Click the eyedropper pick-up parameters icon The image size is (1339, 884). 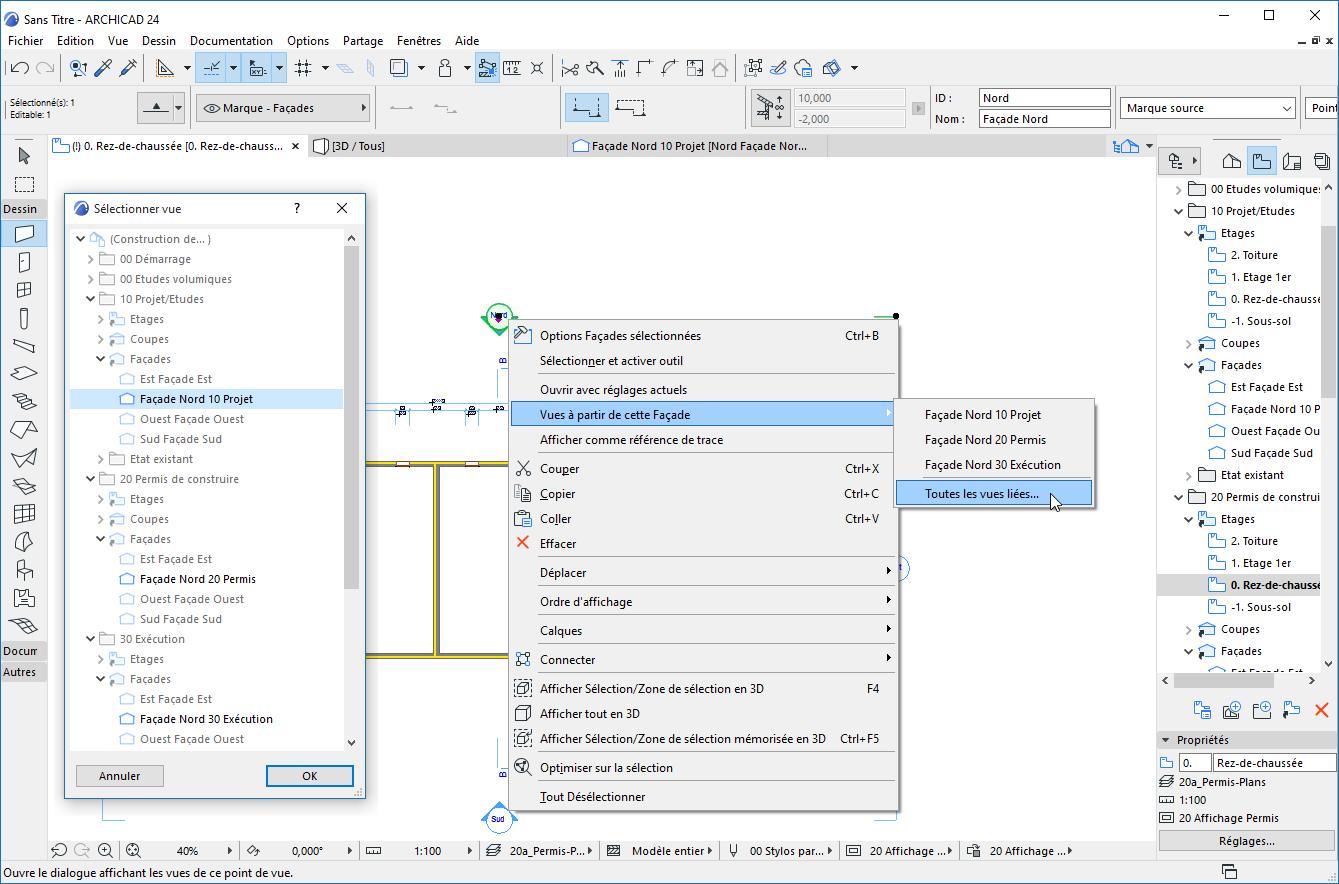click(103, 68)
